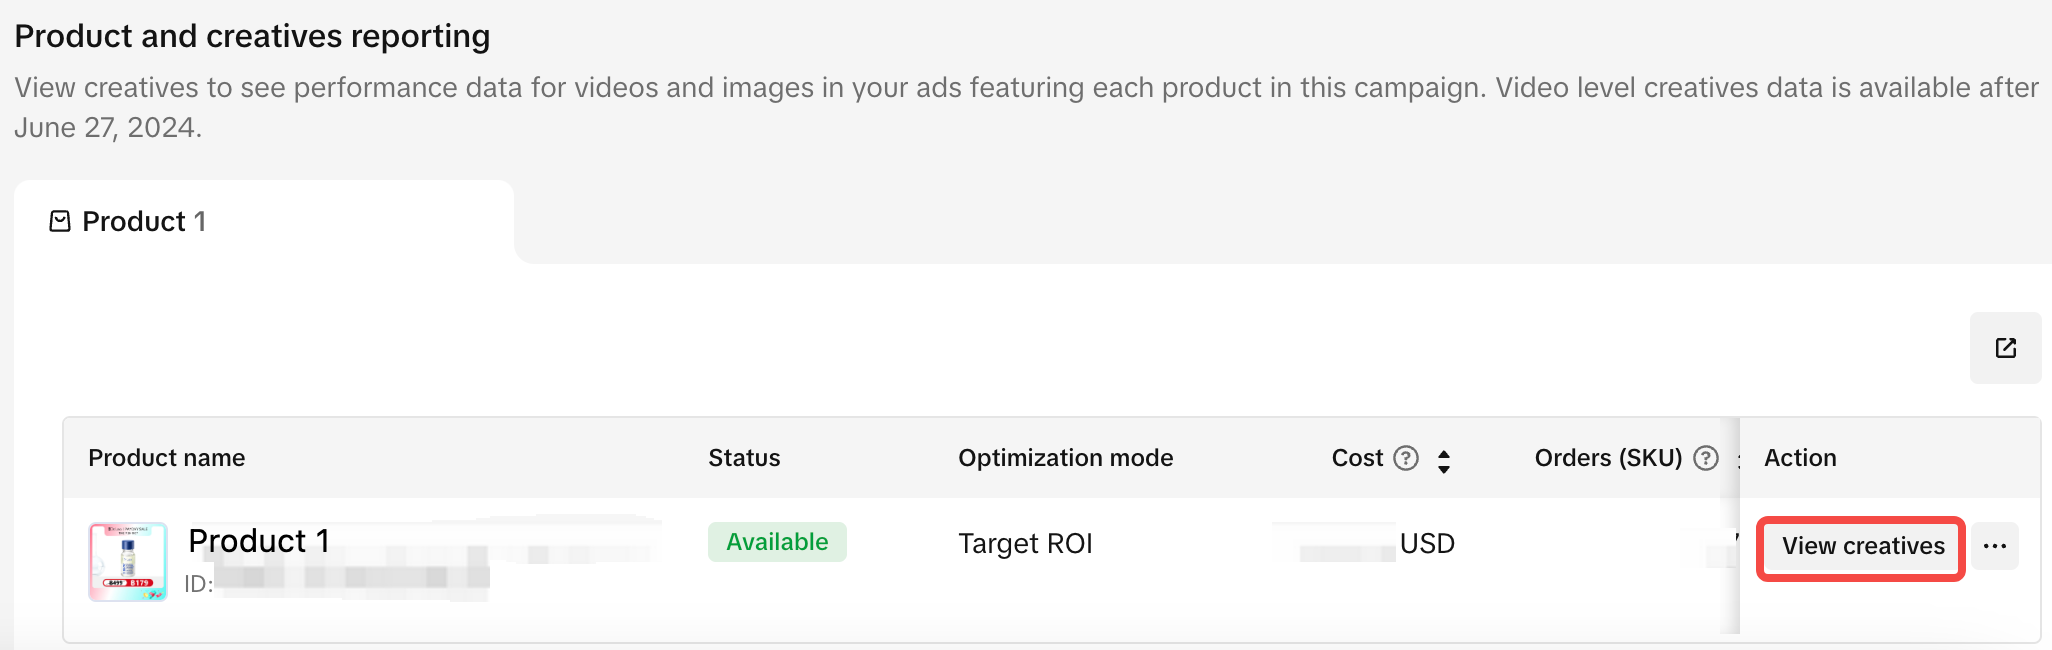Sort the table by the Cost arrows

(x=1444, y=461)
